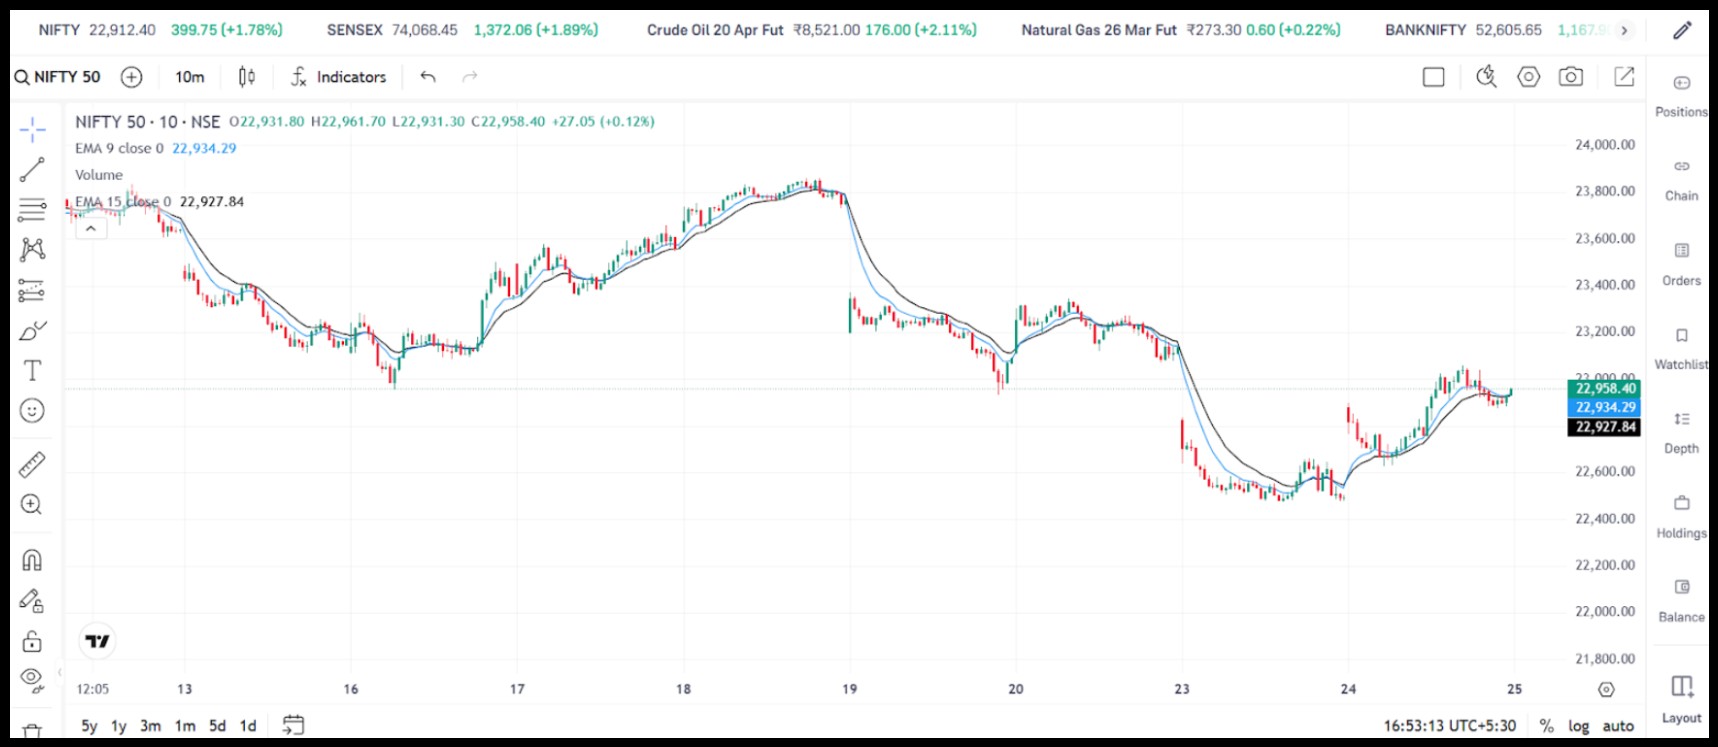Click the BANKNIFTY ticker quote
1718x747 pixels.
tap(1497, 30)
